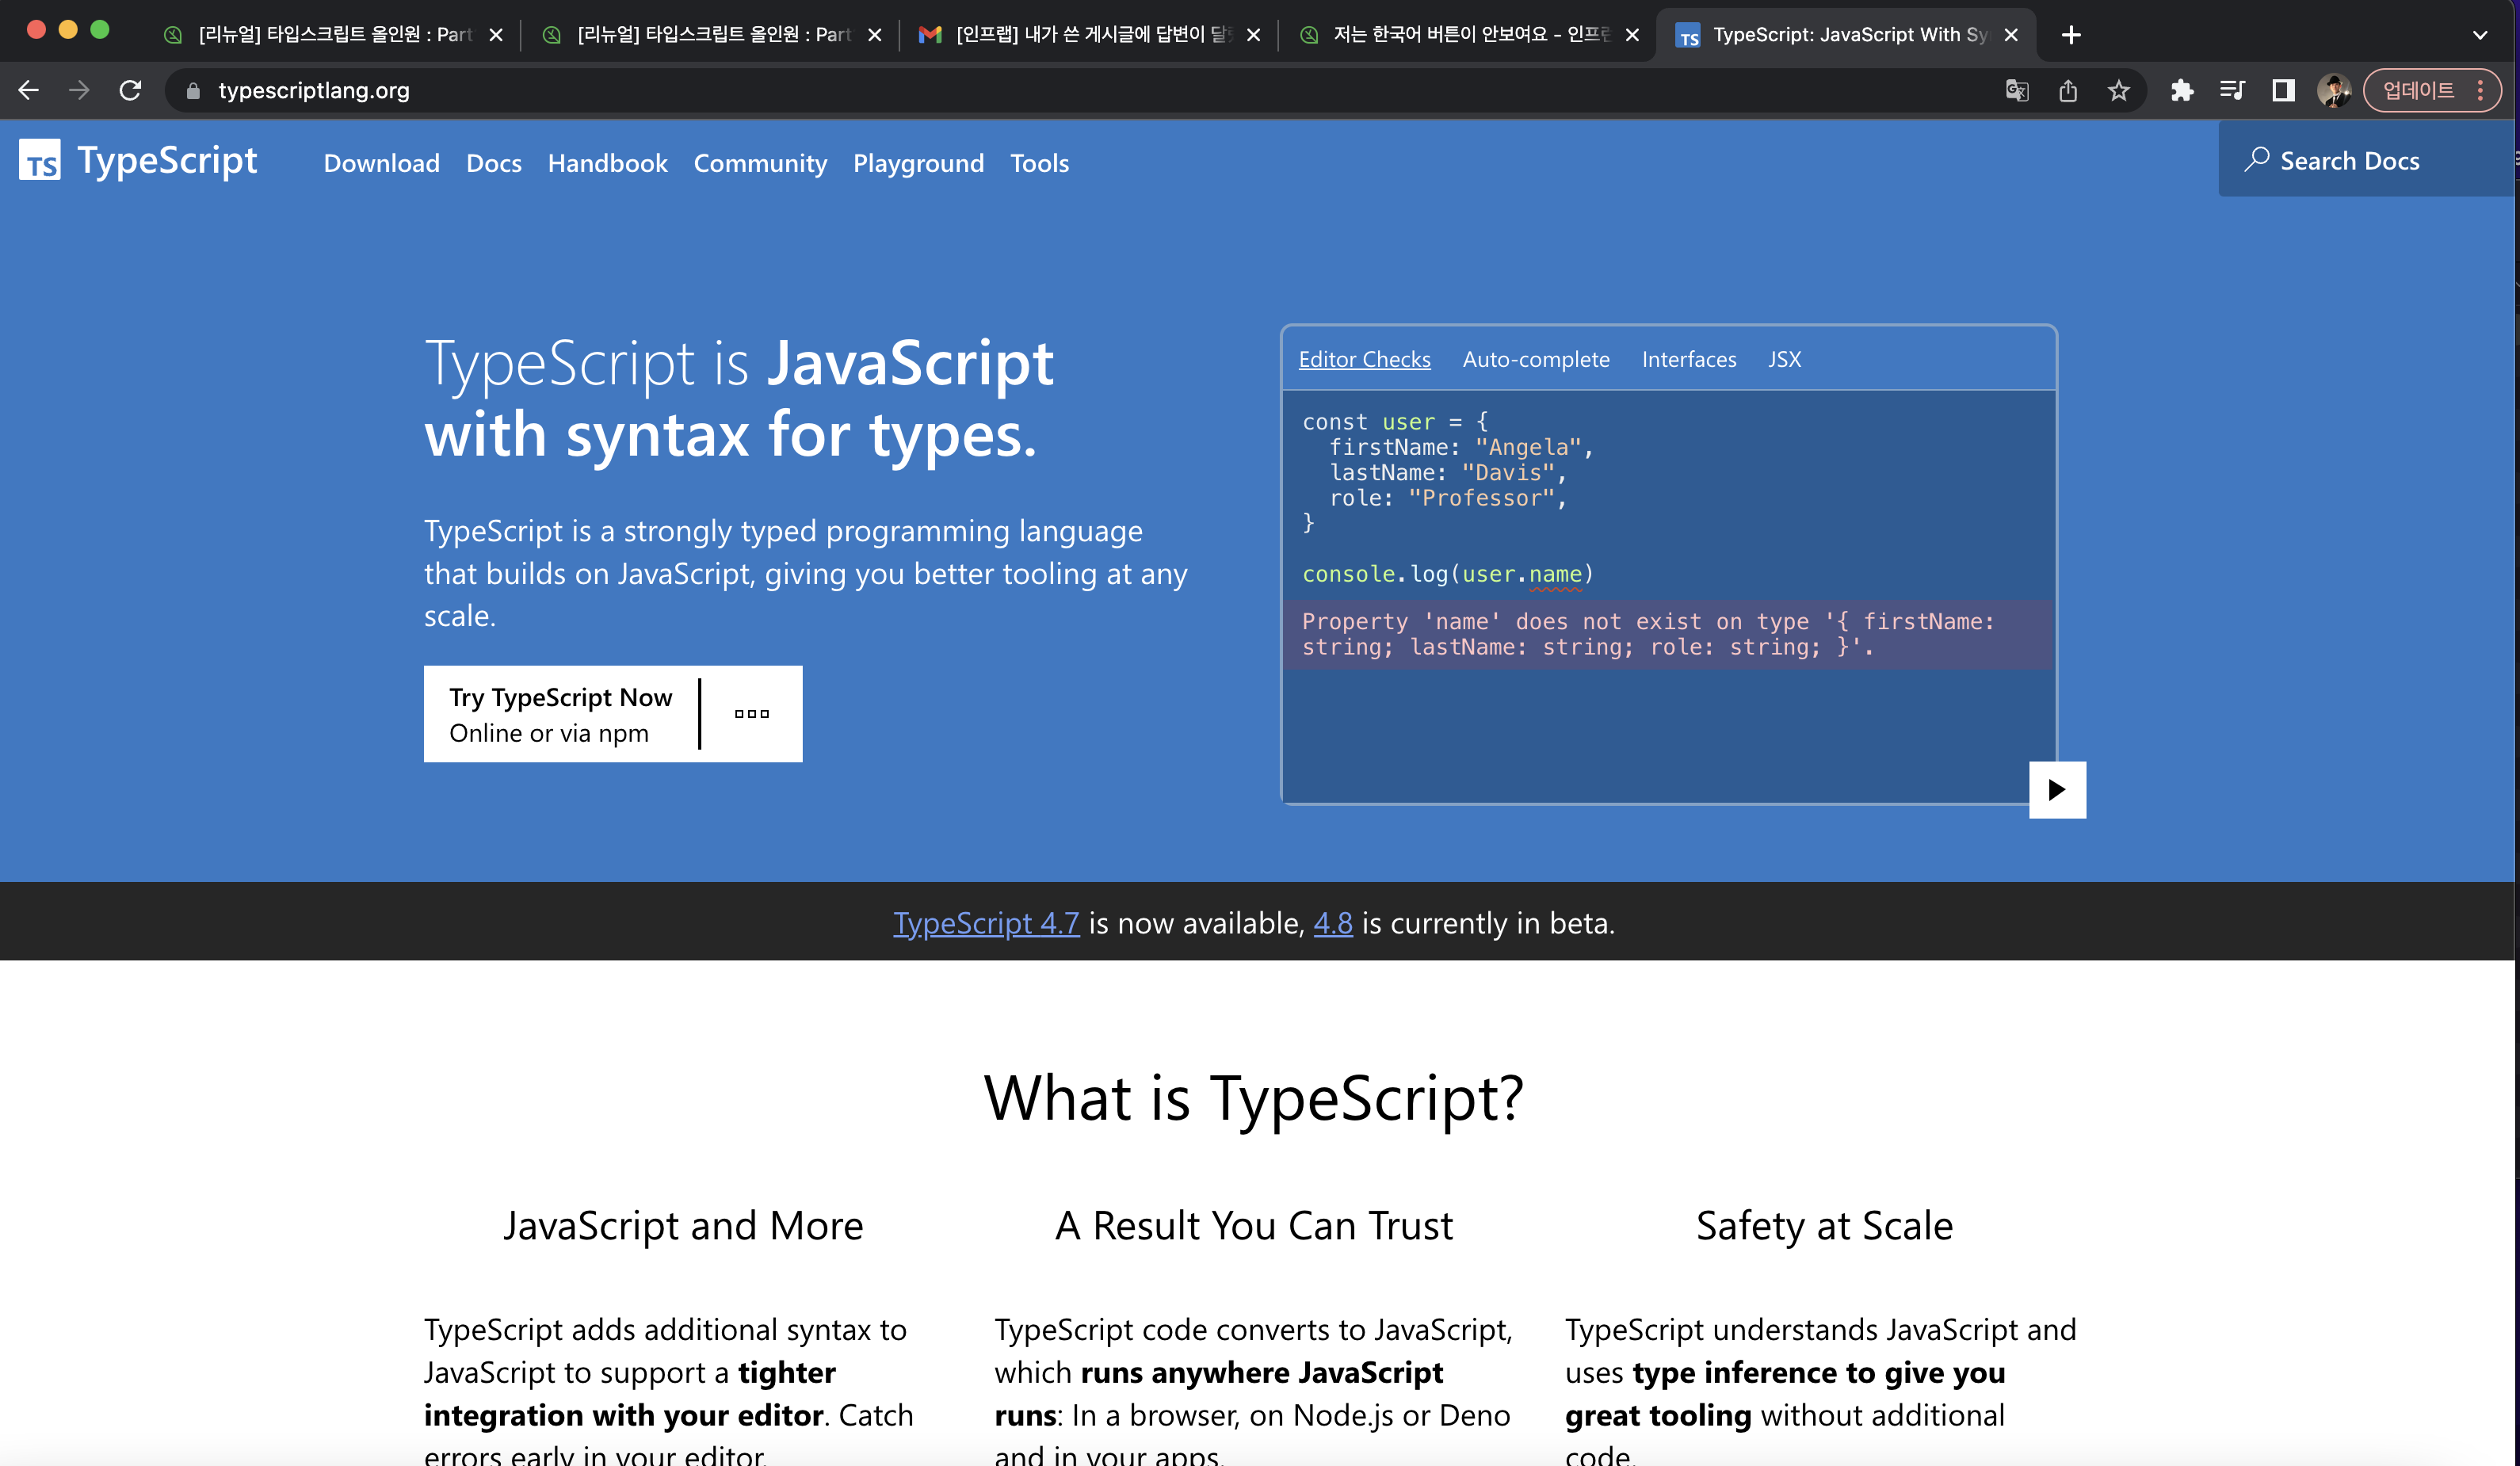Play the code example animation
The image size is (2520, 1466).
[x=2057, y=789]
